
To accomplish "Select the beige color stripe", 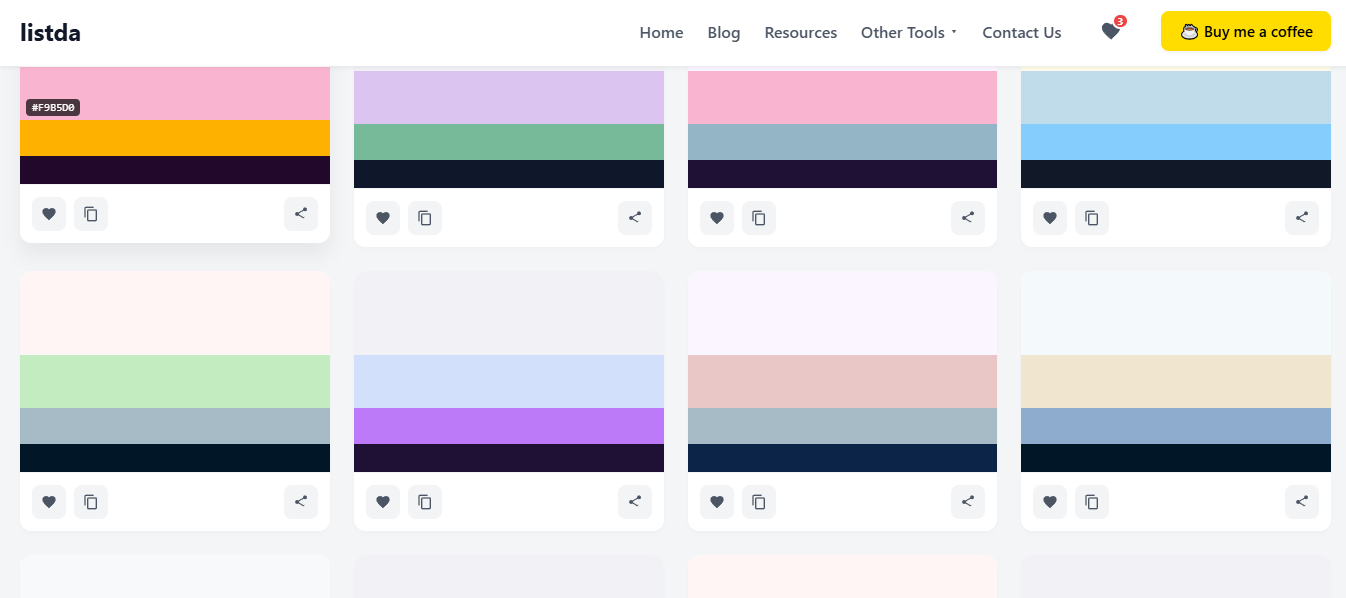I will tap(1176, 381).
